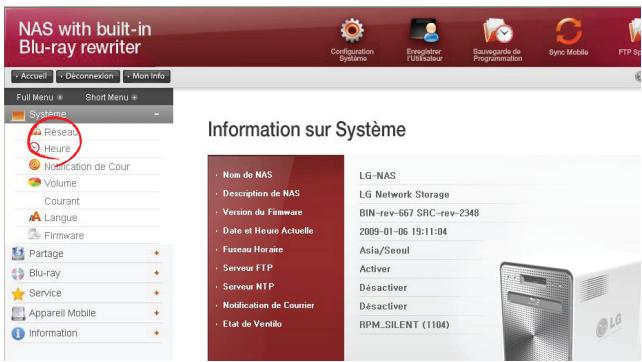
Task: Click the Serveur NTP label
Action: pyautogui.click(x=249, y=287)
